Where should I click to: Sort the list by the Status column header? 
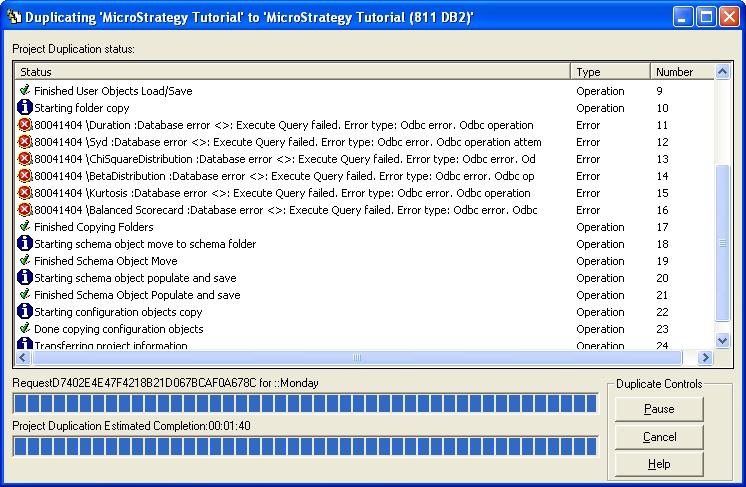click(292, 72)
